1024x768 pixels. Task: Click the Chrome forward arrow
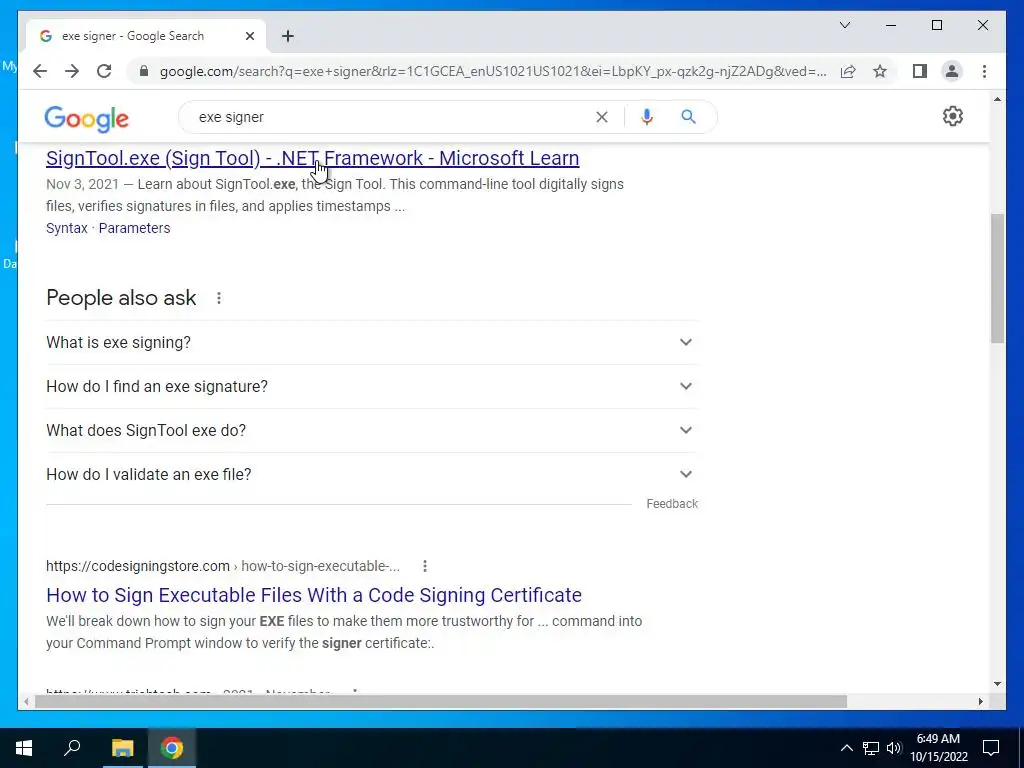(x=72, y=71)
